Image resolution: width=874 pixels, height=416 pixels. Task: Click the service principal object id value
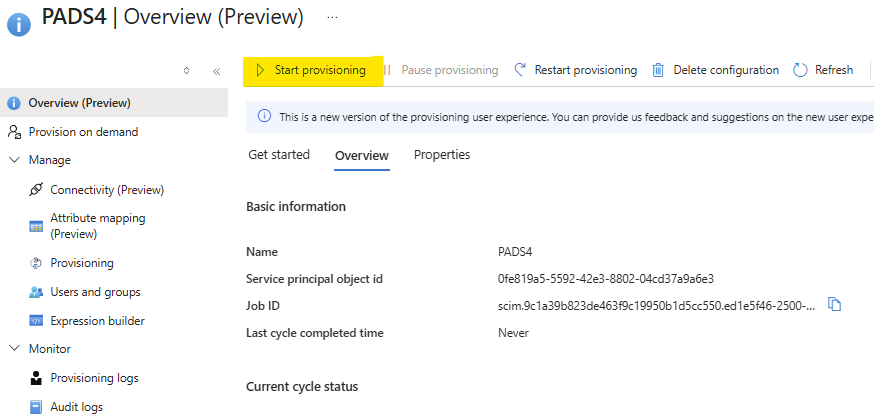click(x=606, y=279)
